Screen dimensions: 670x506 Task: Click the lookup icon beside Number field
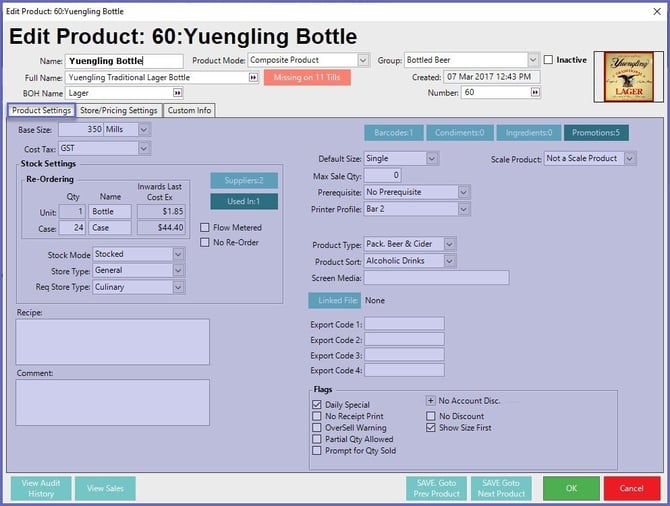(x=535, y=92)
